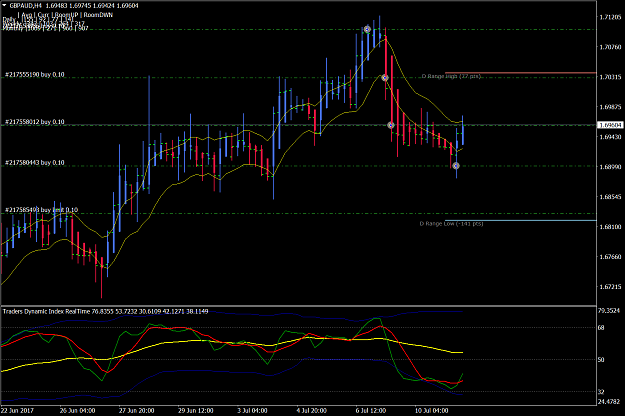Viewport: 625px width, 416px height.
Task: Click indicator level label 68
Action: pyautogui.click(x=601, y=328)
